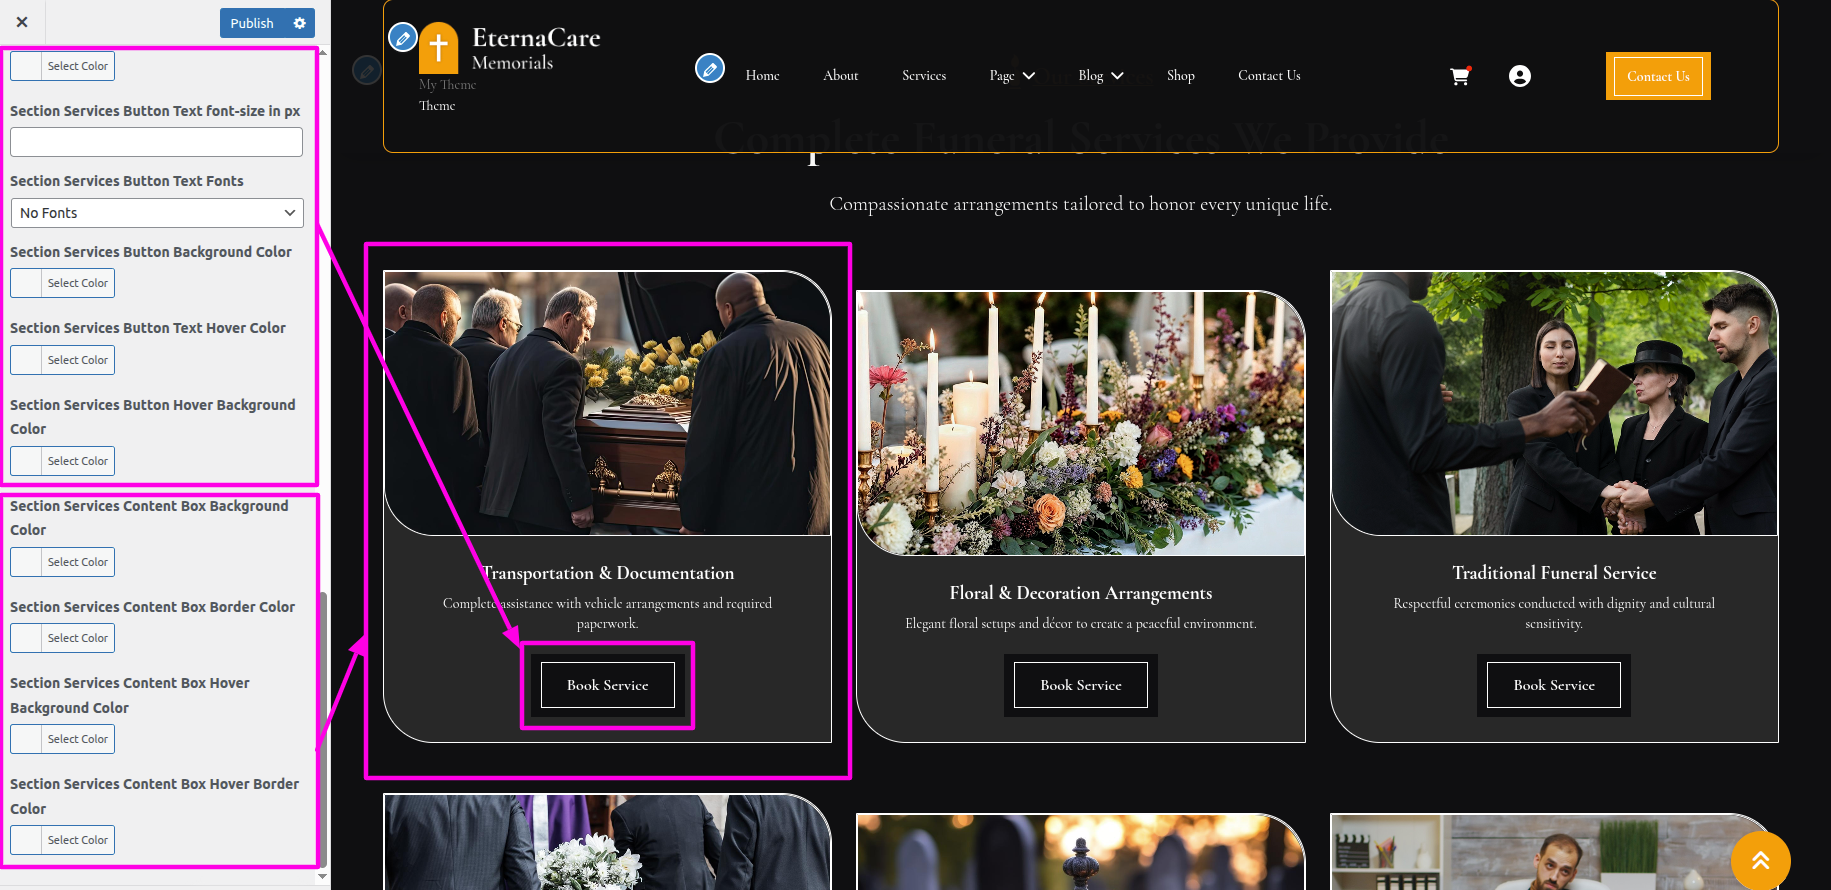1831x890 pixels.
Task: Open the user account icon
Action: (x=1519, y=76)
